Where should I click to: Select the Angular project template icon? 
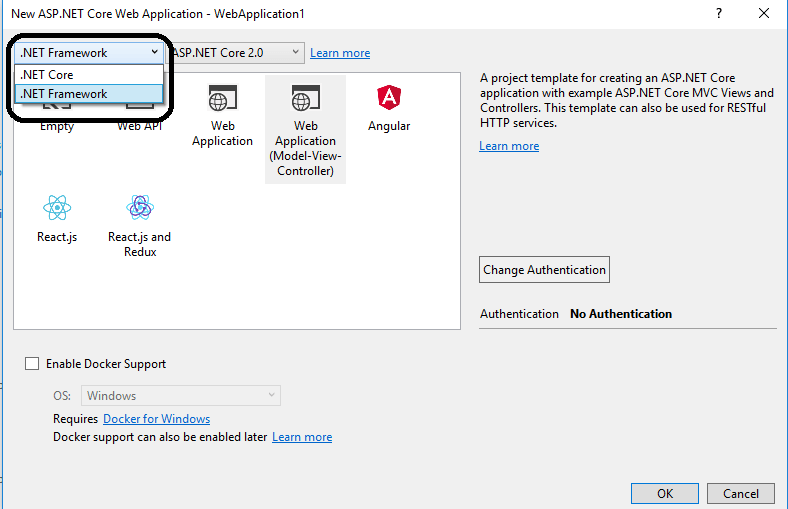click(x=388, y=99)
